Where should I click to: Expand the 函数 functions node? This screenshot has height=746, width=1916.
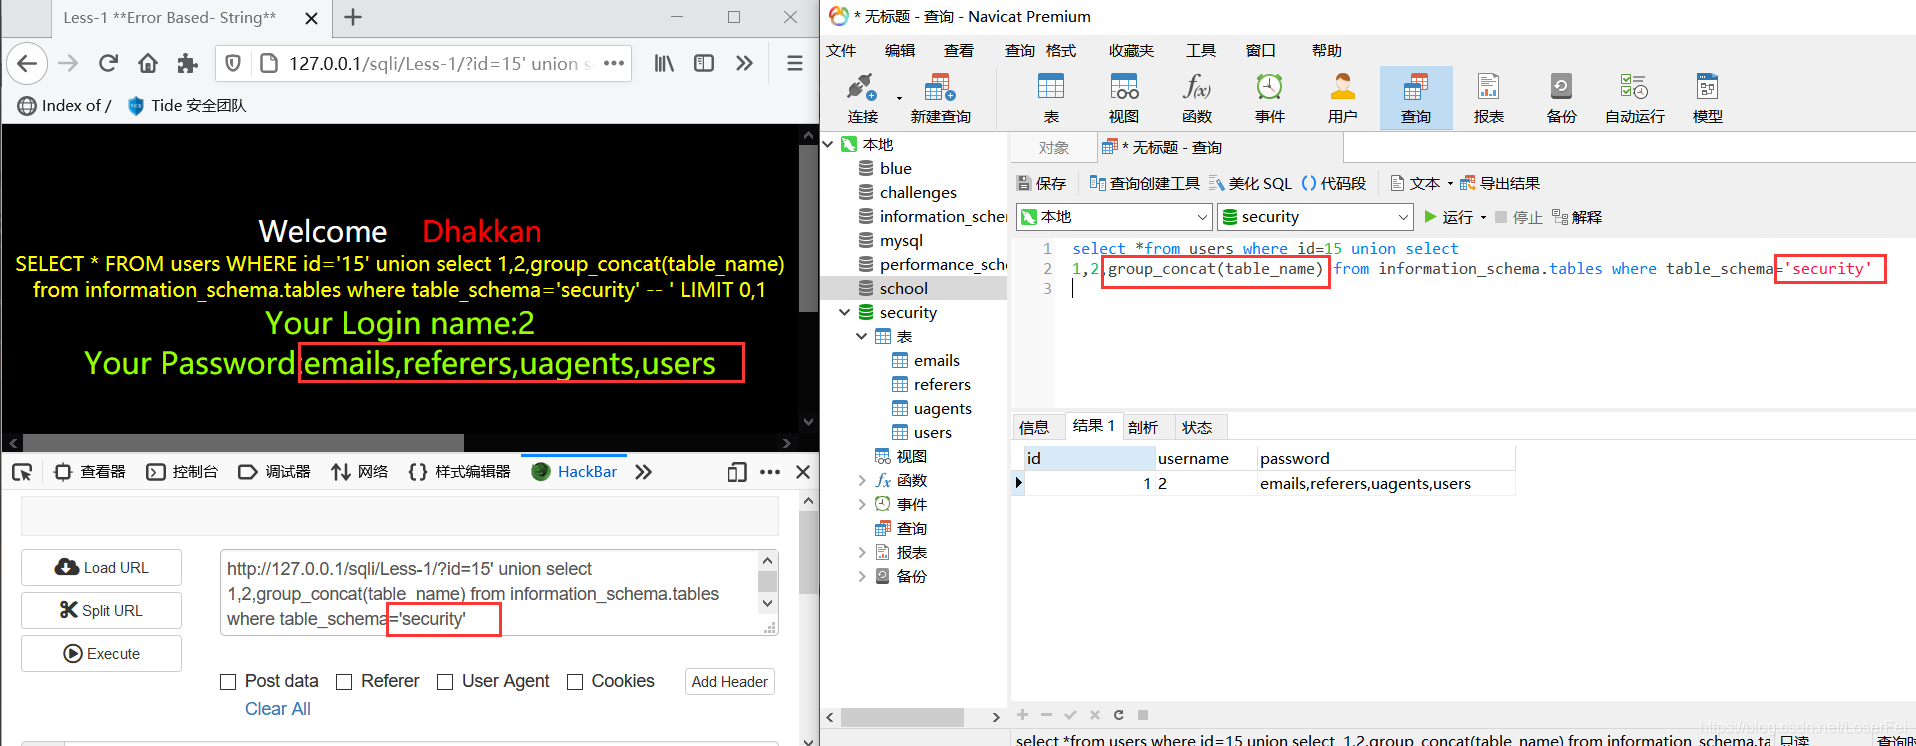click(862, 481)
